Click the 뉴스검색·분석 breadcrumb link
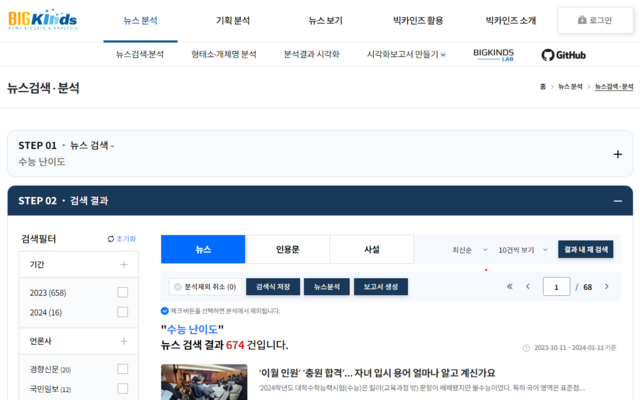This screenshot has width=640, height=400. click(x=614, y=87)
